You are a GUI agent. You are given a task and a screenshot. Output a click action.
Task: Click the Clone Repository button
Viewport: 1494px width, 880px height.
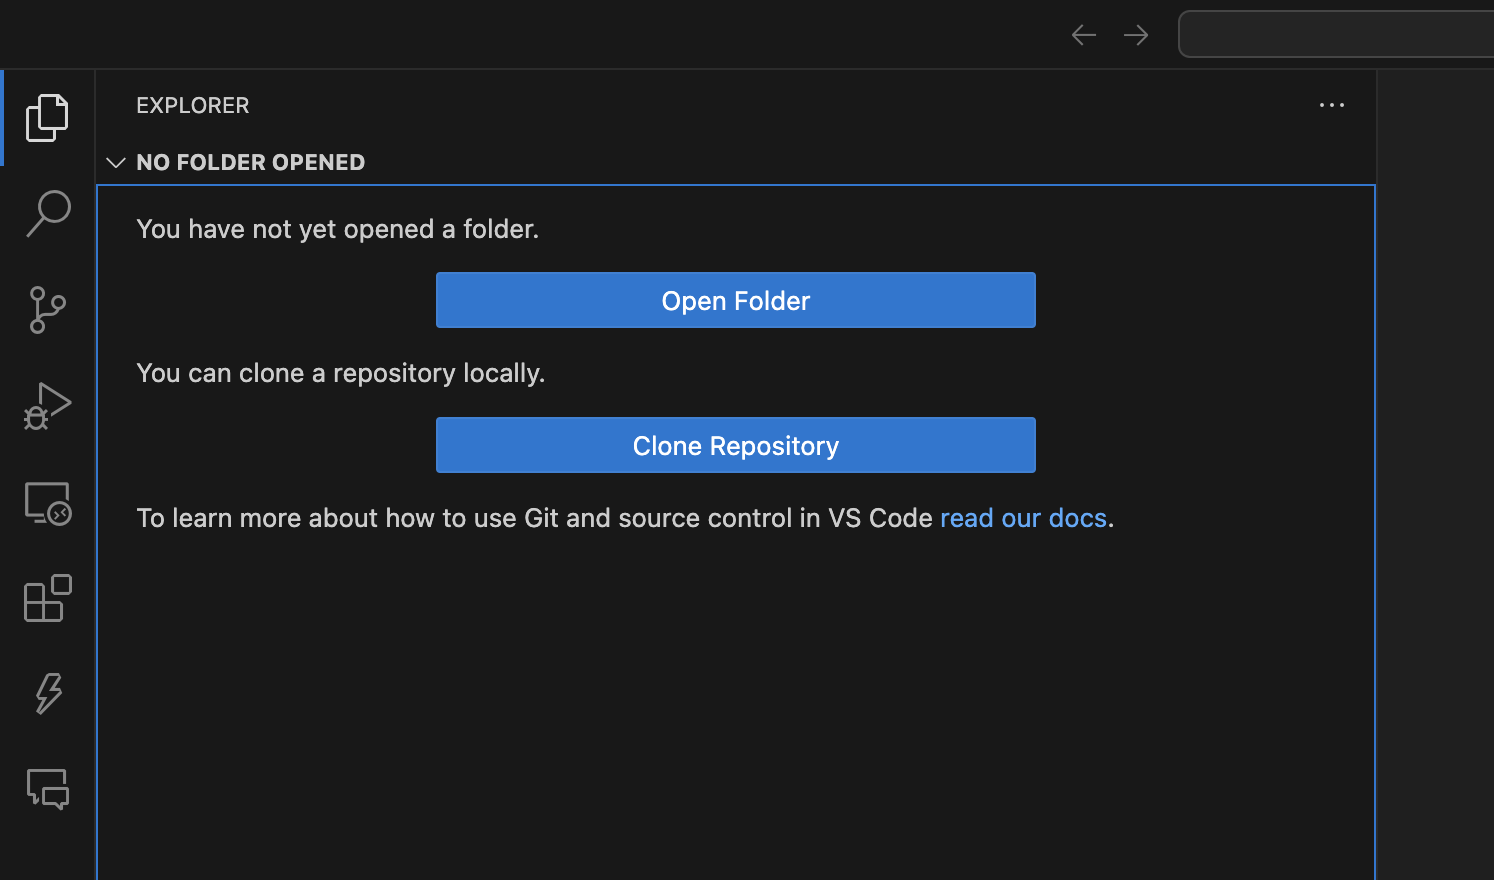pos(735,445)
